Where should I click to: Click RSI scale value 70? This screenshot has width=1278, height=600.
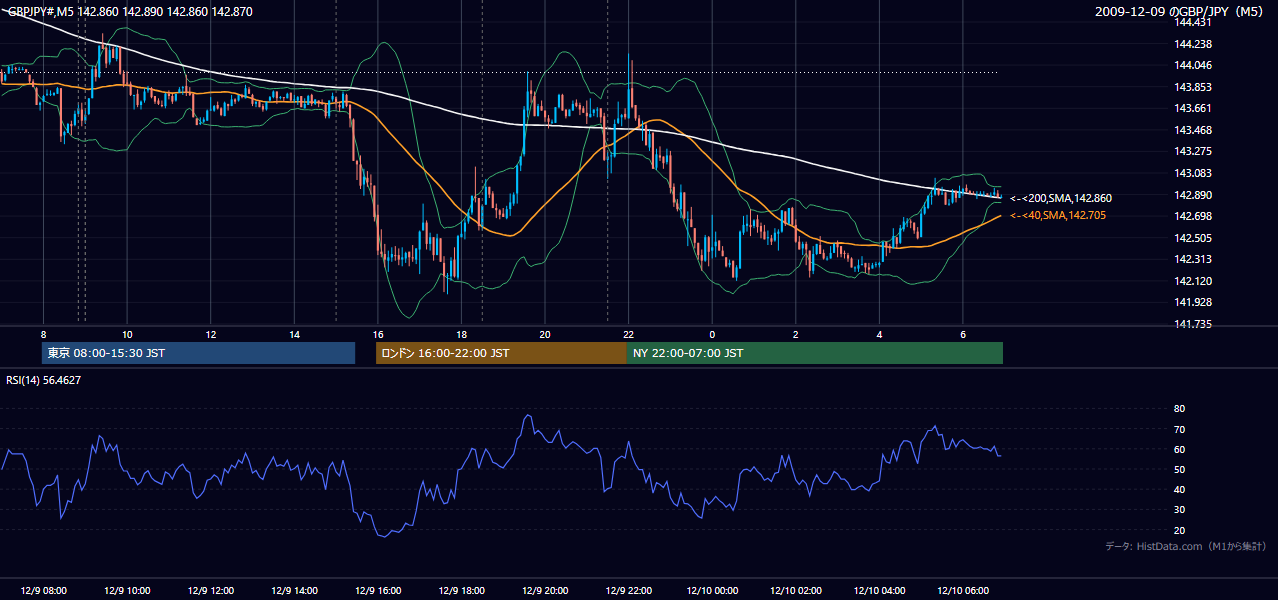(x=1179, y=429)
